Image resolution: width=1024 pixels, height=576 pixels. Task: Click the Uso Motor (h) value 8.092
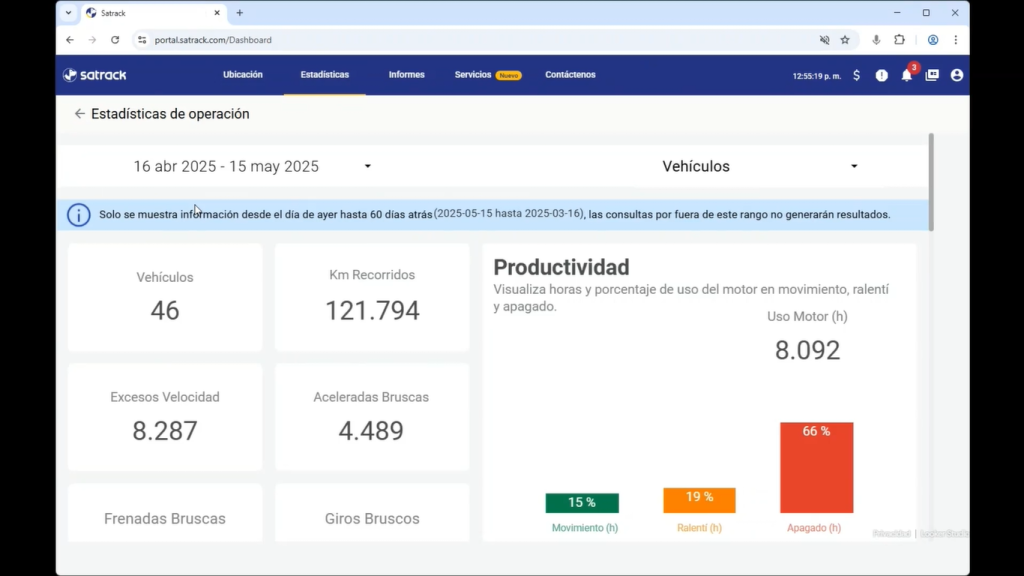click(x=807, y=350)
